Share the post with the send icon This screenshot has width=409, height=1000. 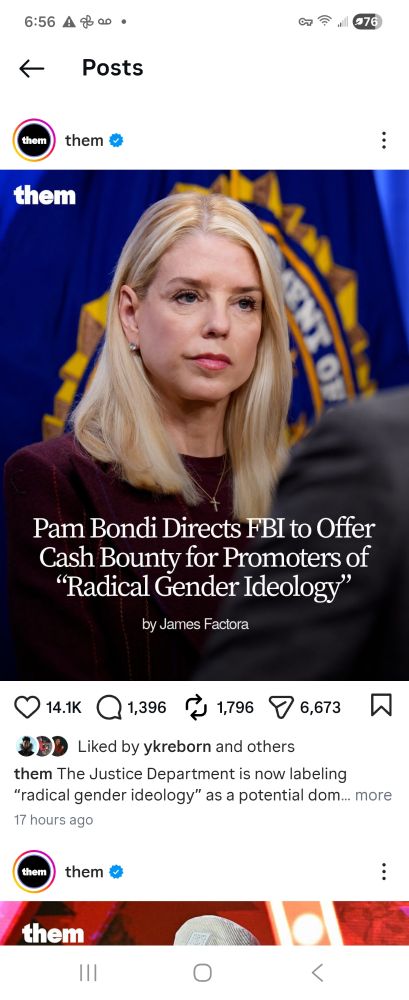click(x=281, y=707)
